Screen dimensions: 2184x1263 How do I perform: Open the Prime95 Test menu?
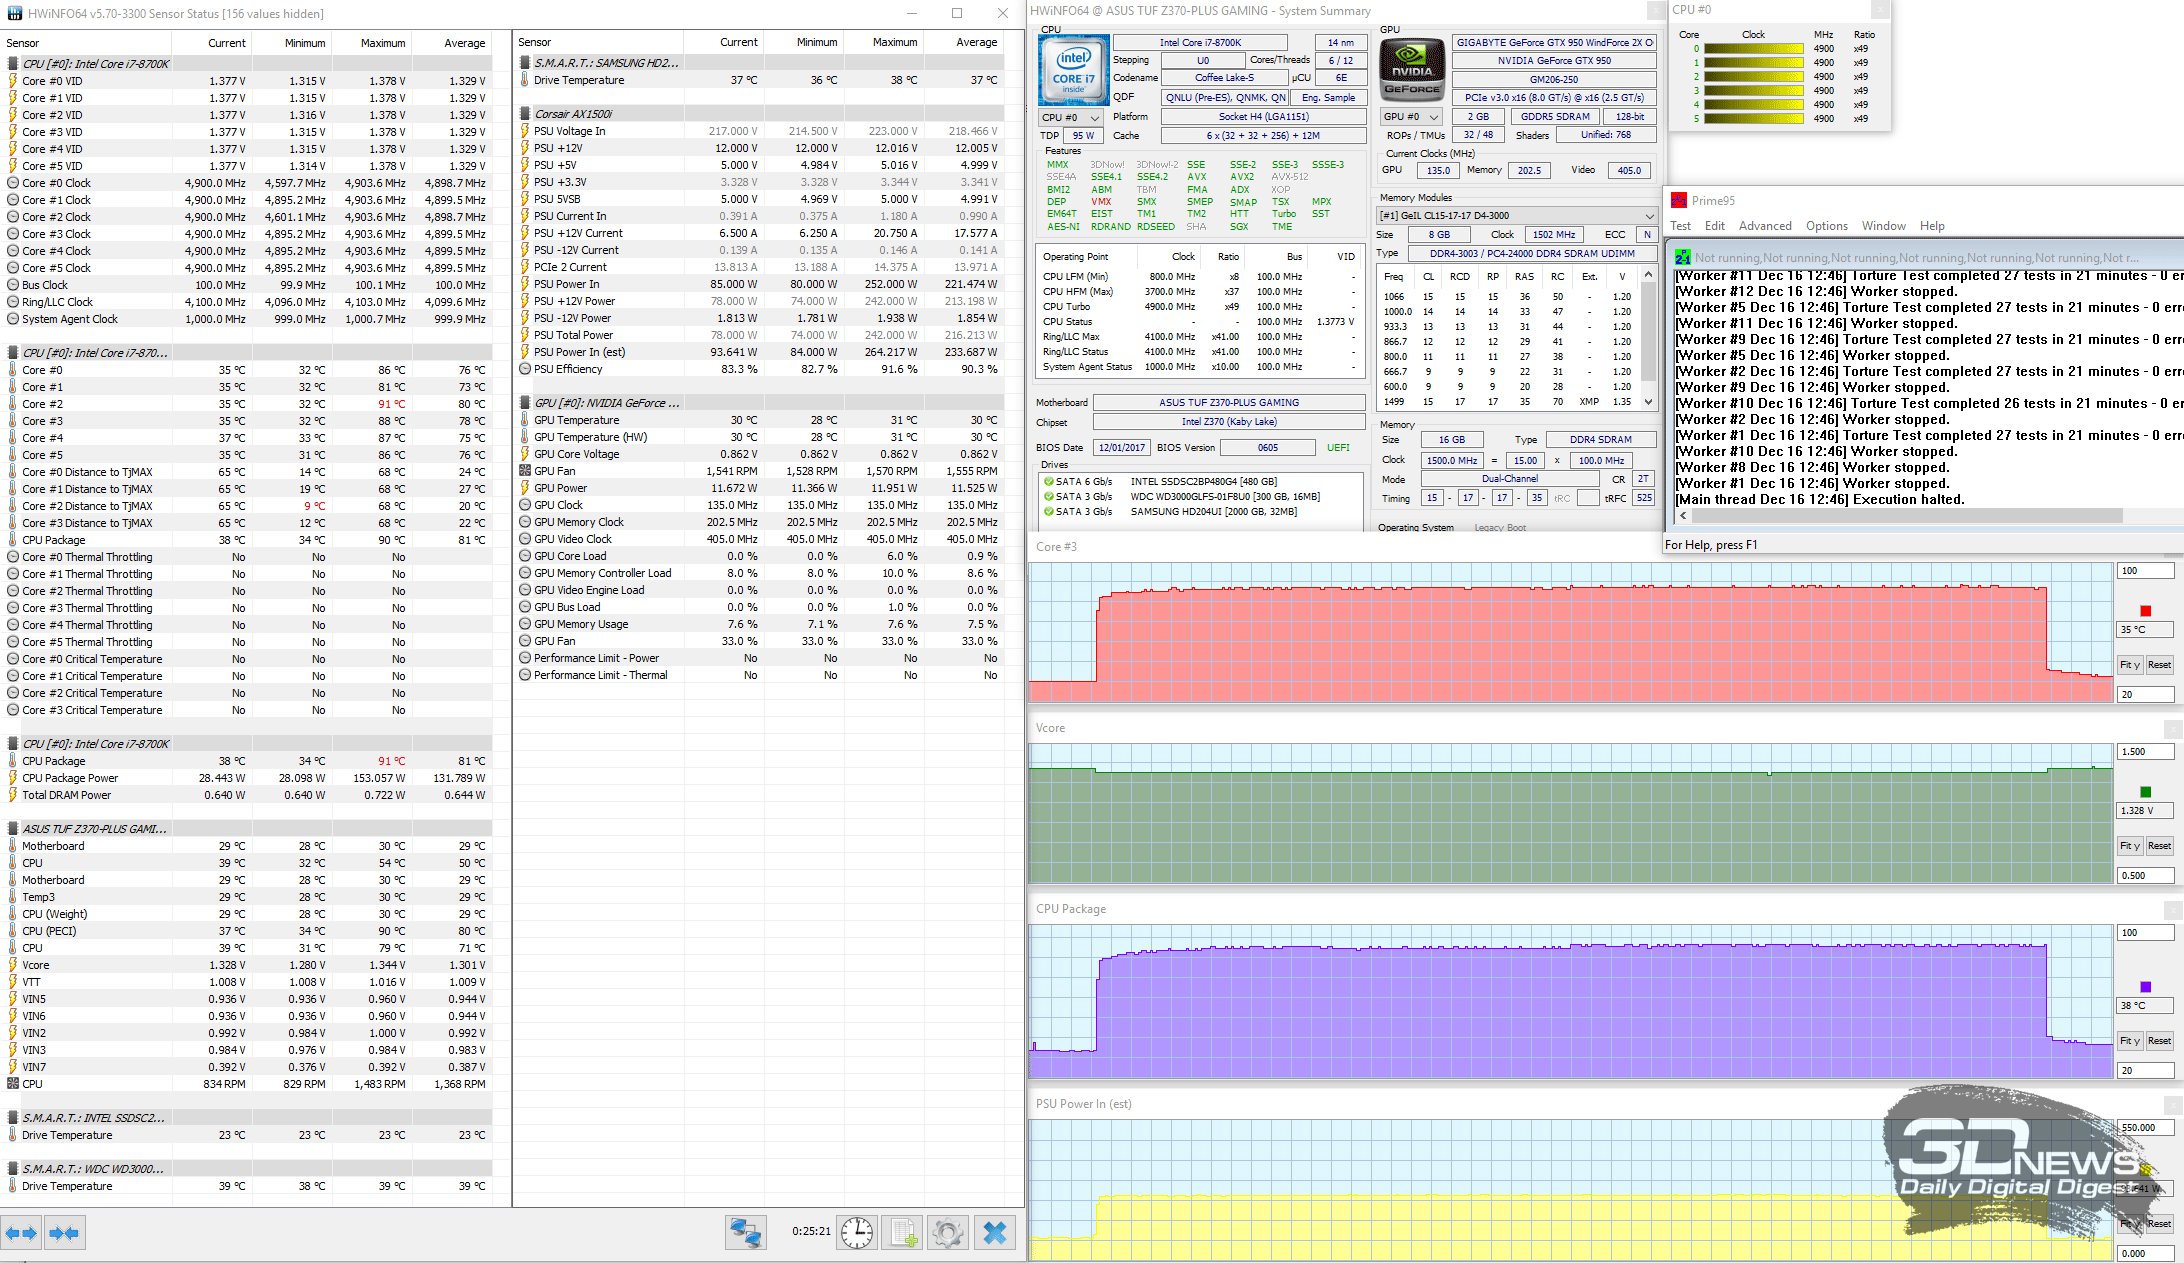click(x=1680, y=226)
